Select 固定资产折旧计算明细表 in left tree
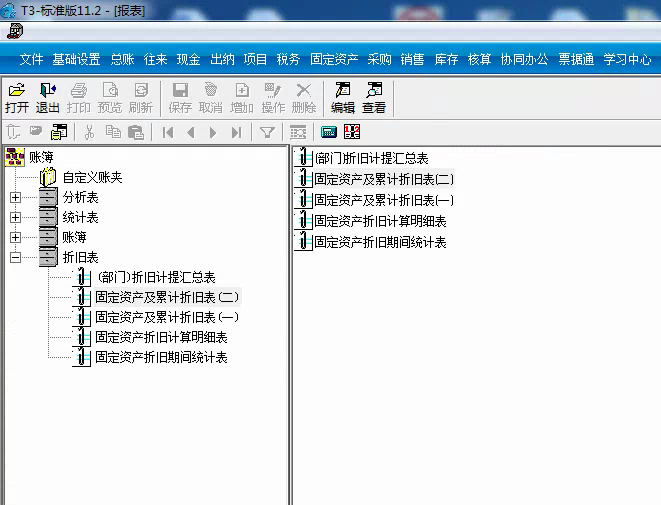 [161, 337]
